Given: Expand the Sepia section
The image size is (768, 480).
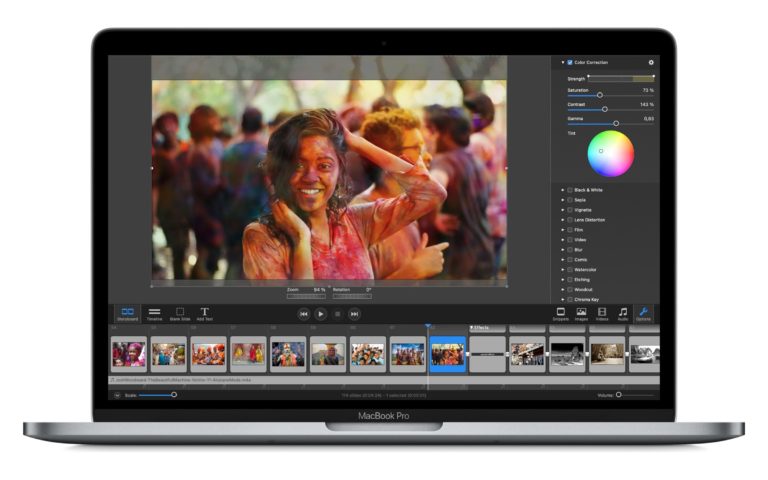Looking at the screenshot, I should (563, 200).
